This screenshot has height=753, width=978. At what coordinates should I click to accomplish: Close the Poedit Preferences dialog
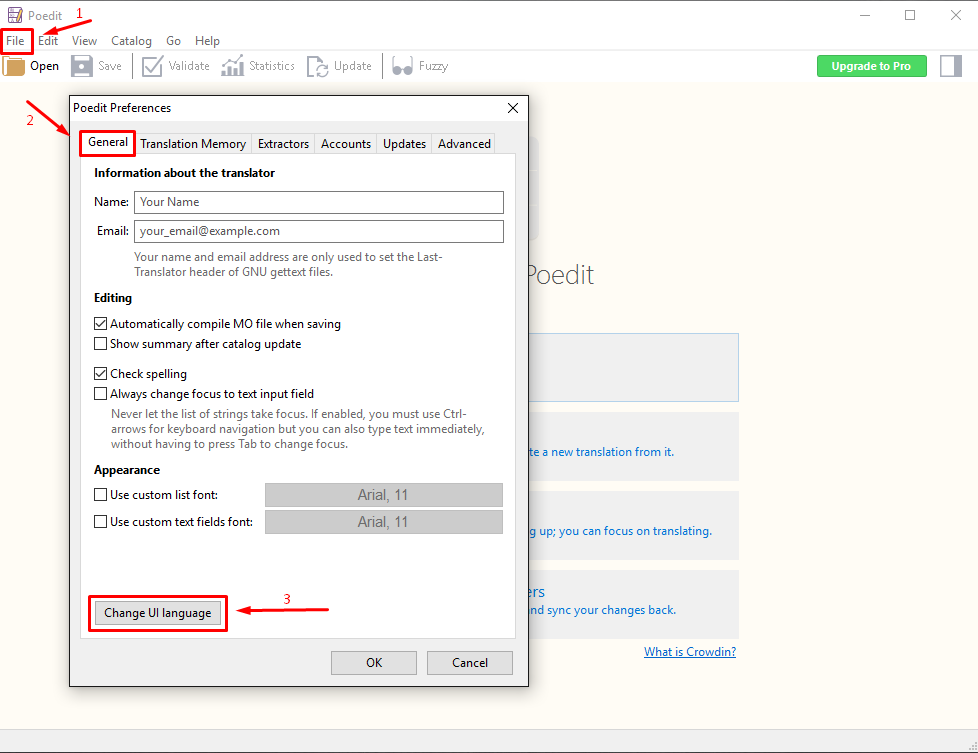tap(513, 108)
